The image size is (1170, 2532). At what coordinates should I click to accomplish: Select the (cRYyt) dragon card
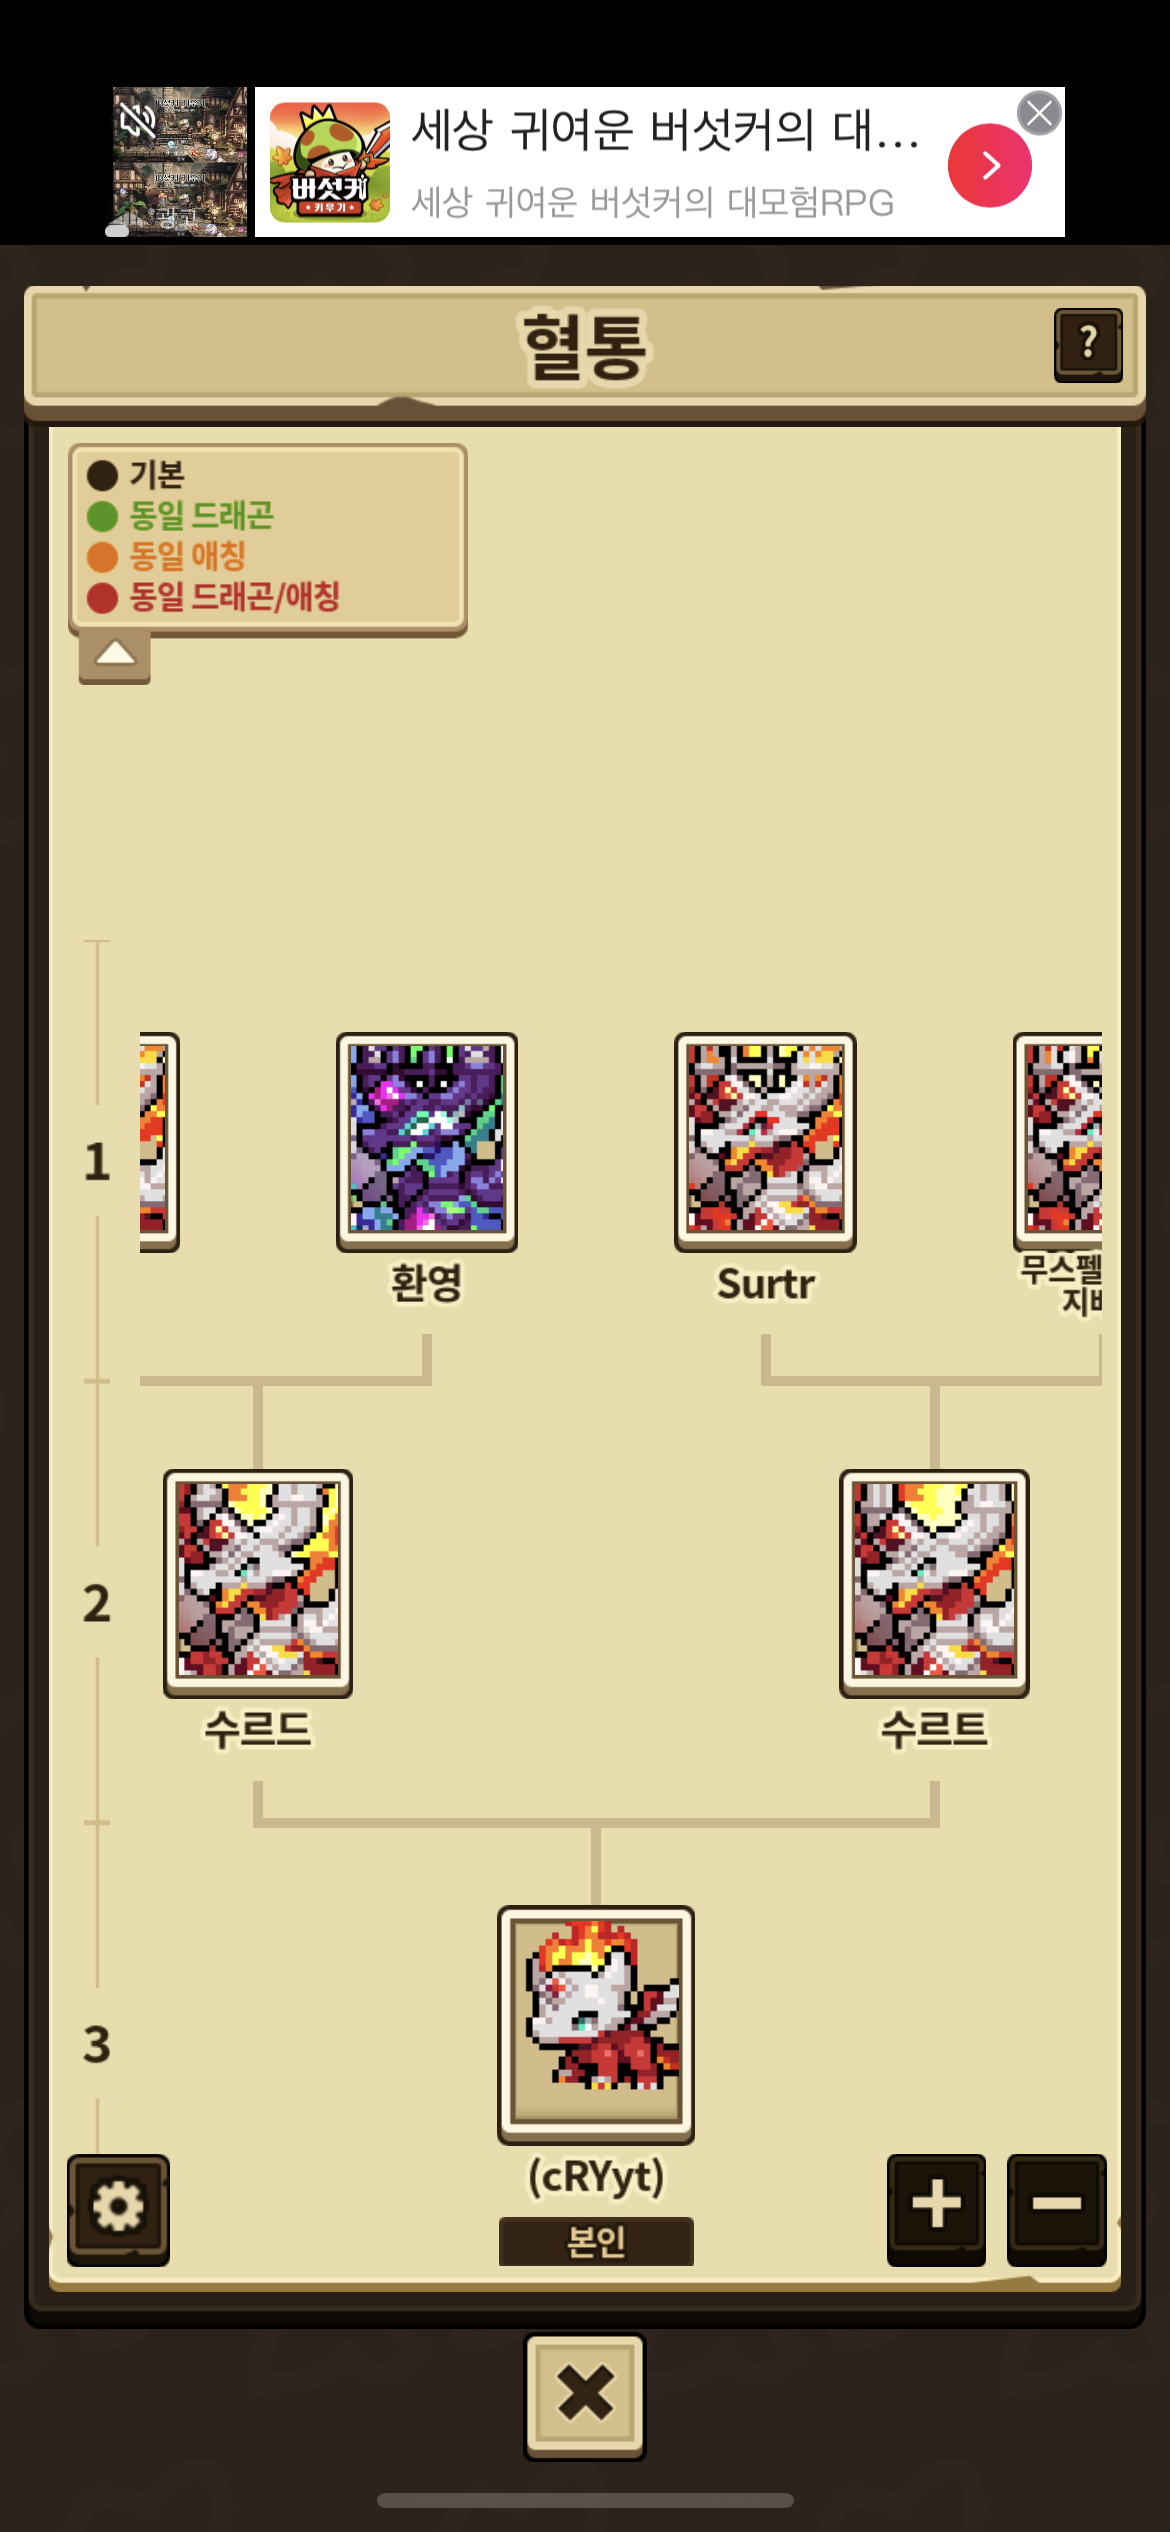596,2024
